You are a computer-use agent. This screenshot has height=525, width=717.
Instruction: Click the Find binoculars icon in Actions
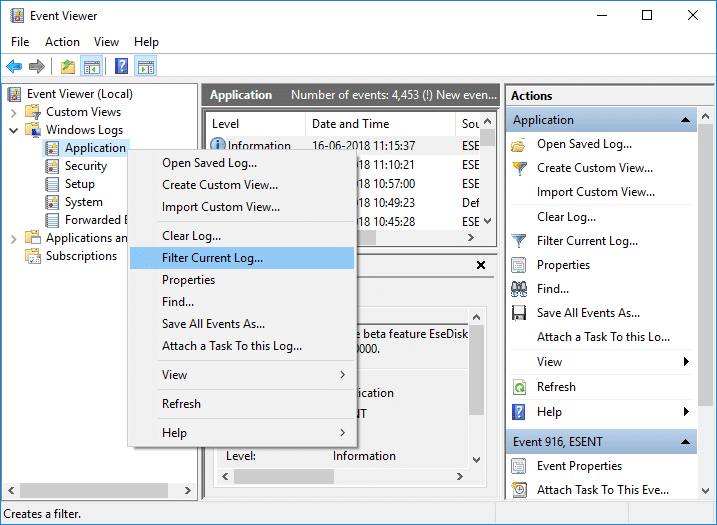[519, 289]
